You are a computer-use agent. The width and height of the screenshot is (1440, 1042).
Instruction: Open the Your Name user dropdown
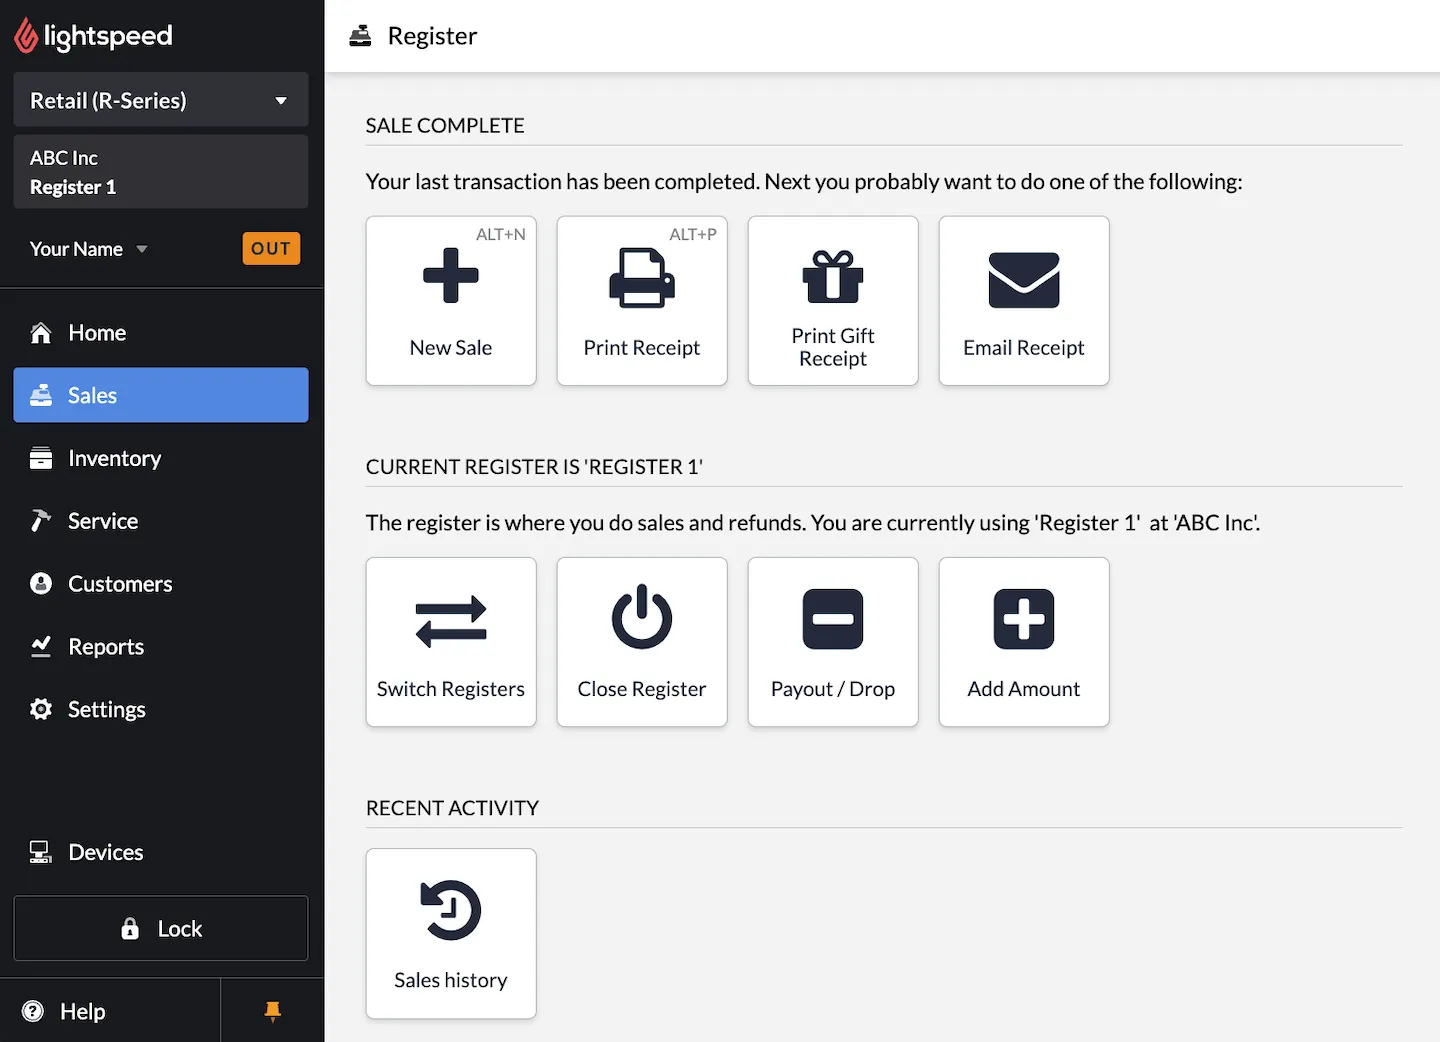click(x=89, y=249)
